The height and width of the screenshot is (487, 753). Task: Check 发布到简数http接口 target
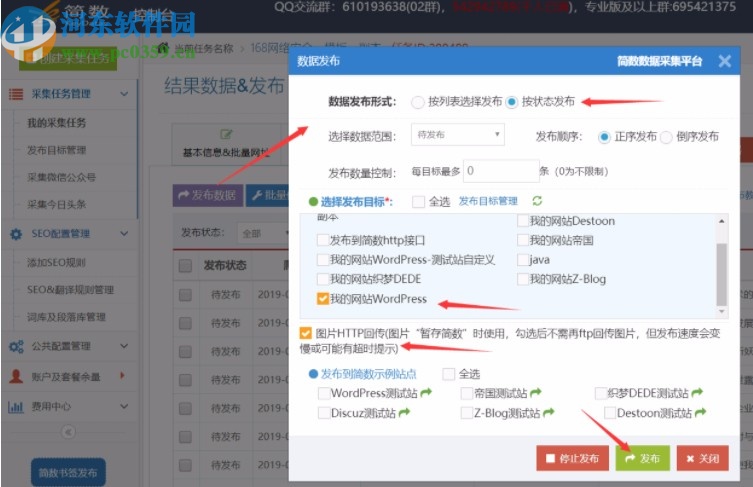(x=323, y=240)
